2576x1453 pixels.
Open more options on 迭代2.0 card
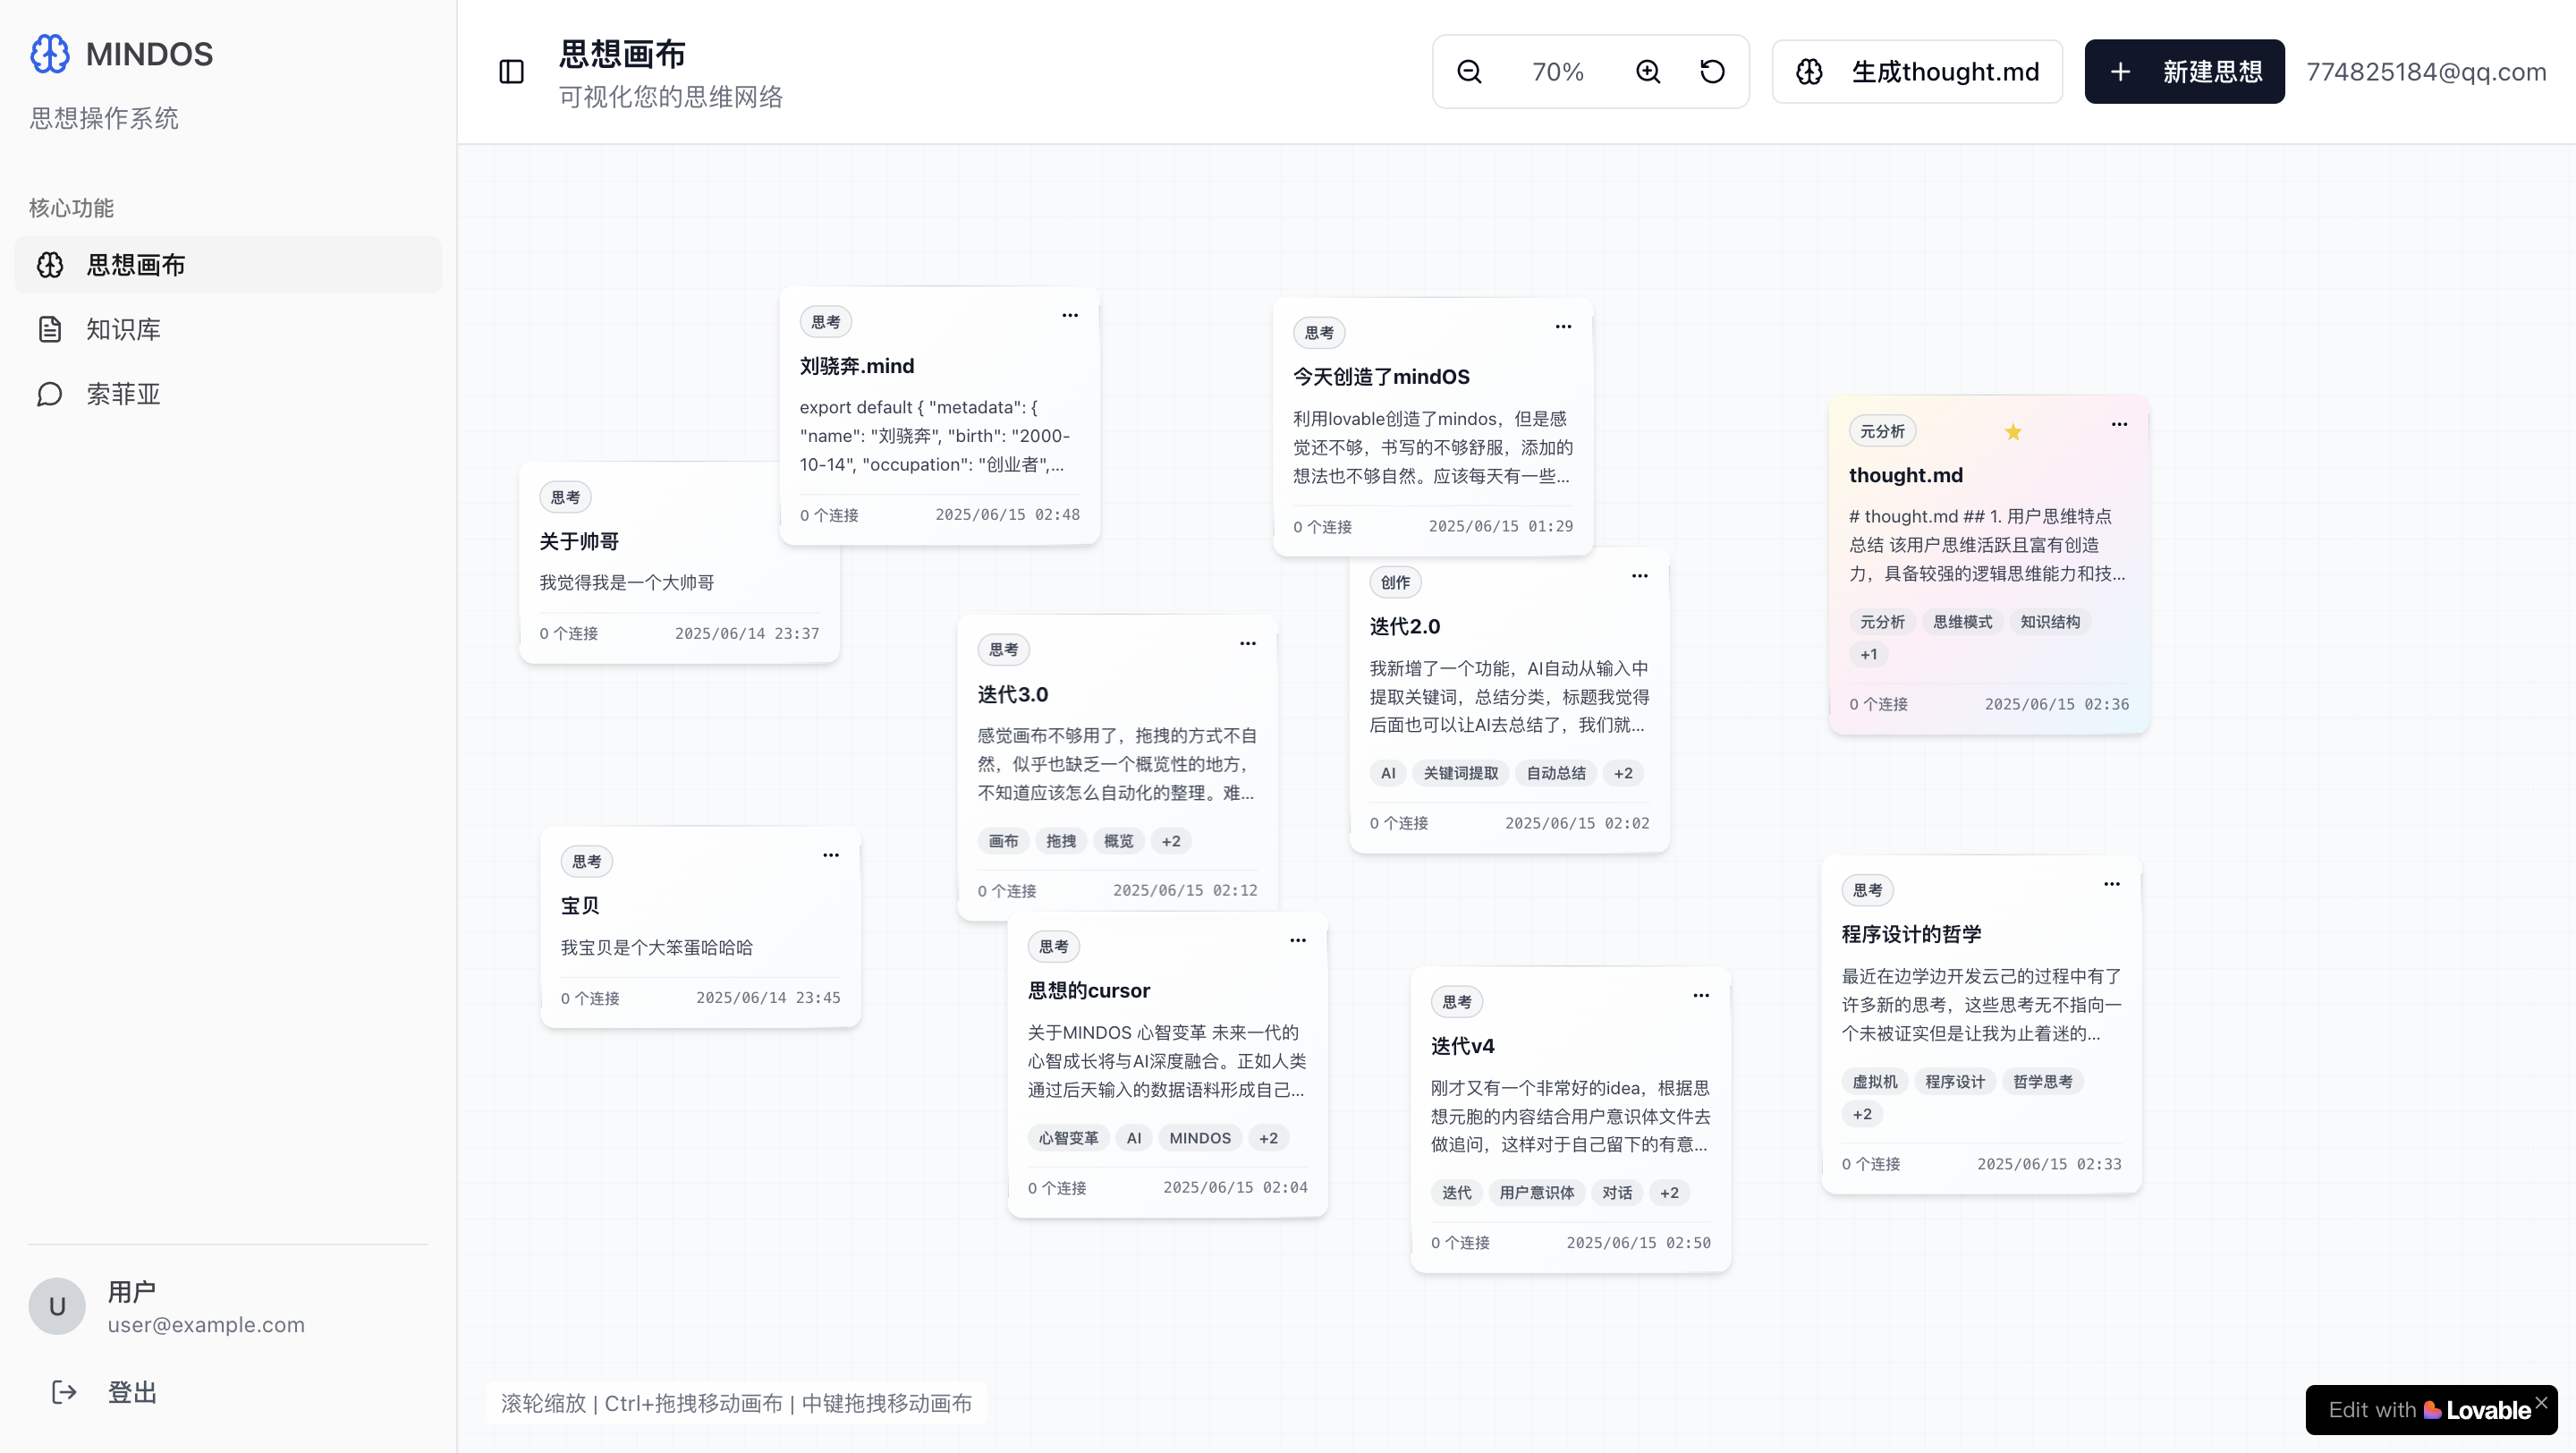click(x=1640, y=576)
